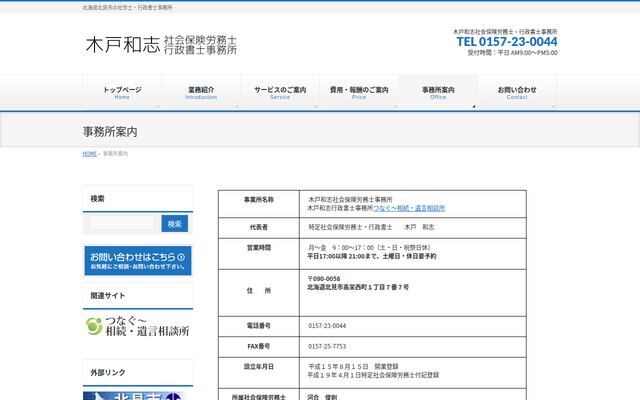Click the blue 検索 search button
Screen dimensions: 640x400
(x=175, y=224)
